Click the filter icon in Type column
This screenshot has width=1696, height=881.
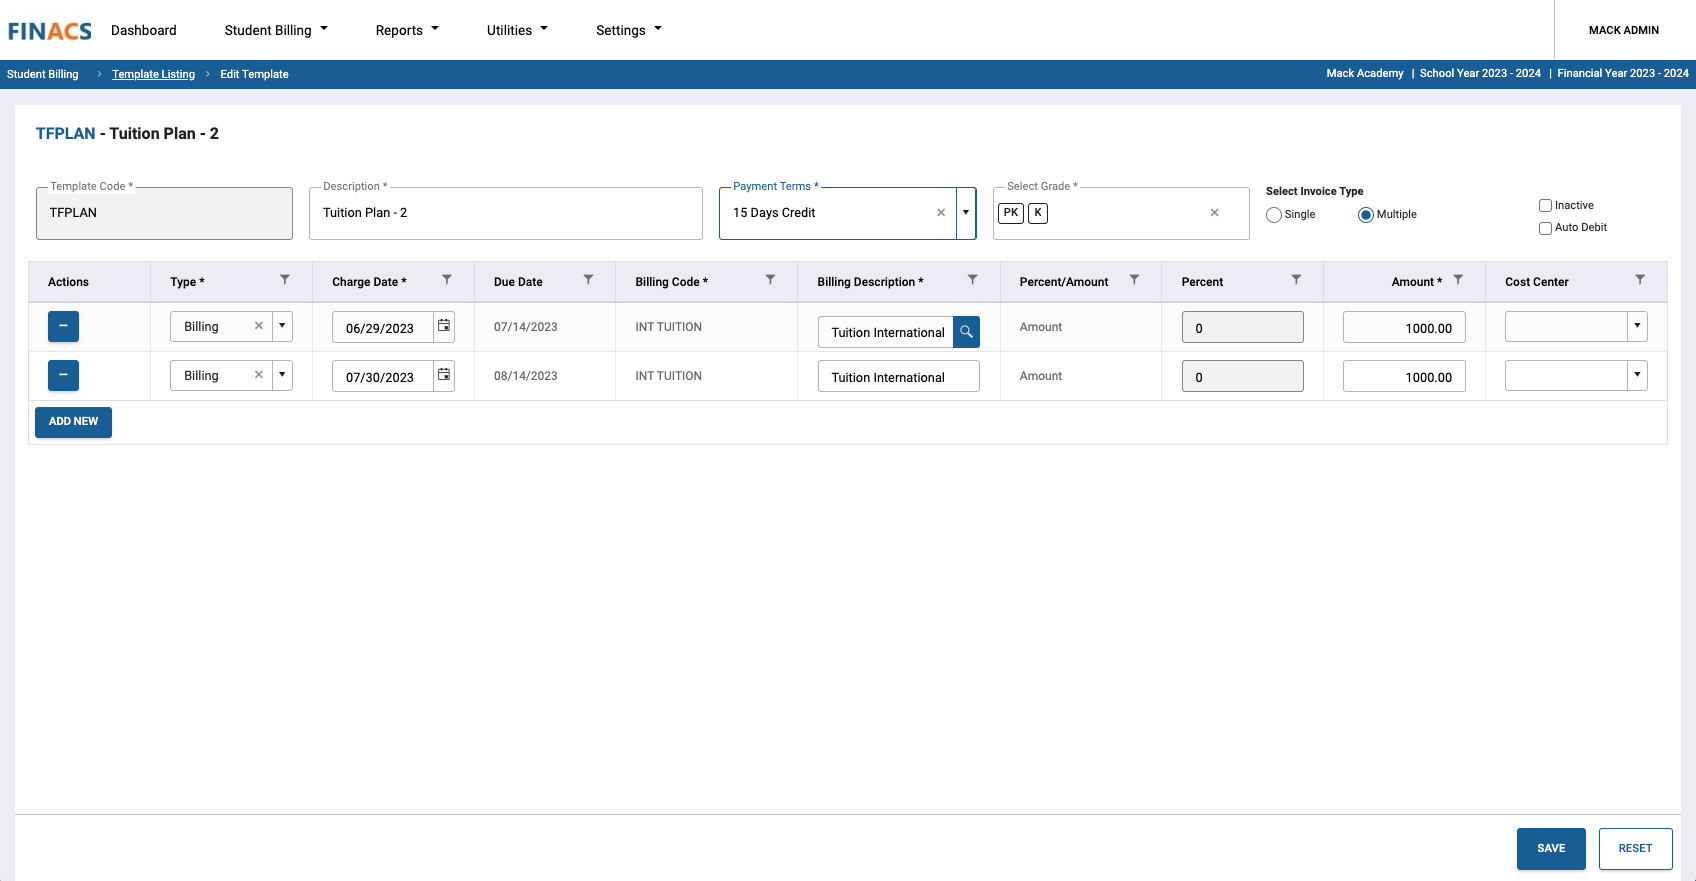click(x=285, y=280)
